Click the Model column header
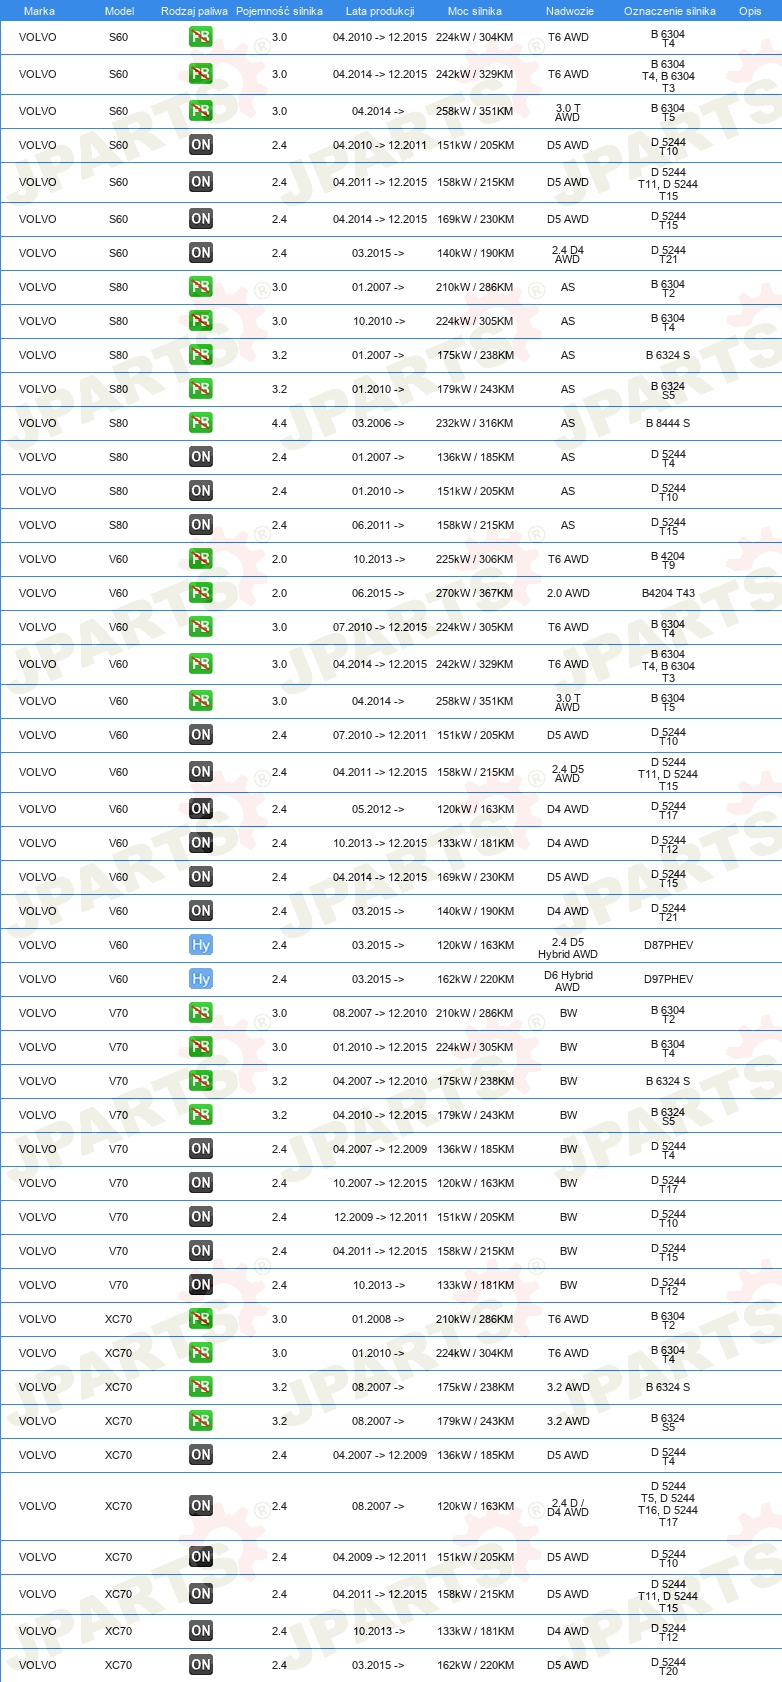This screenshot has height=1682, width=782. pyautogui.click(x=119, y=11)
